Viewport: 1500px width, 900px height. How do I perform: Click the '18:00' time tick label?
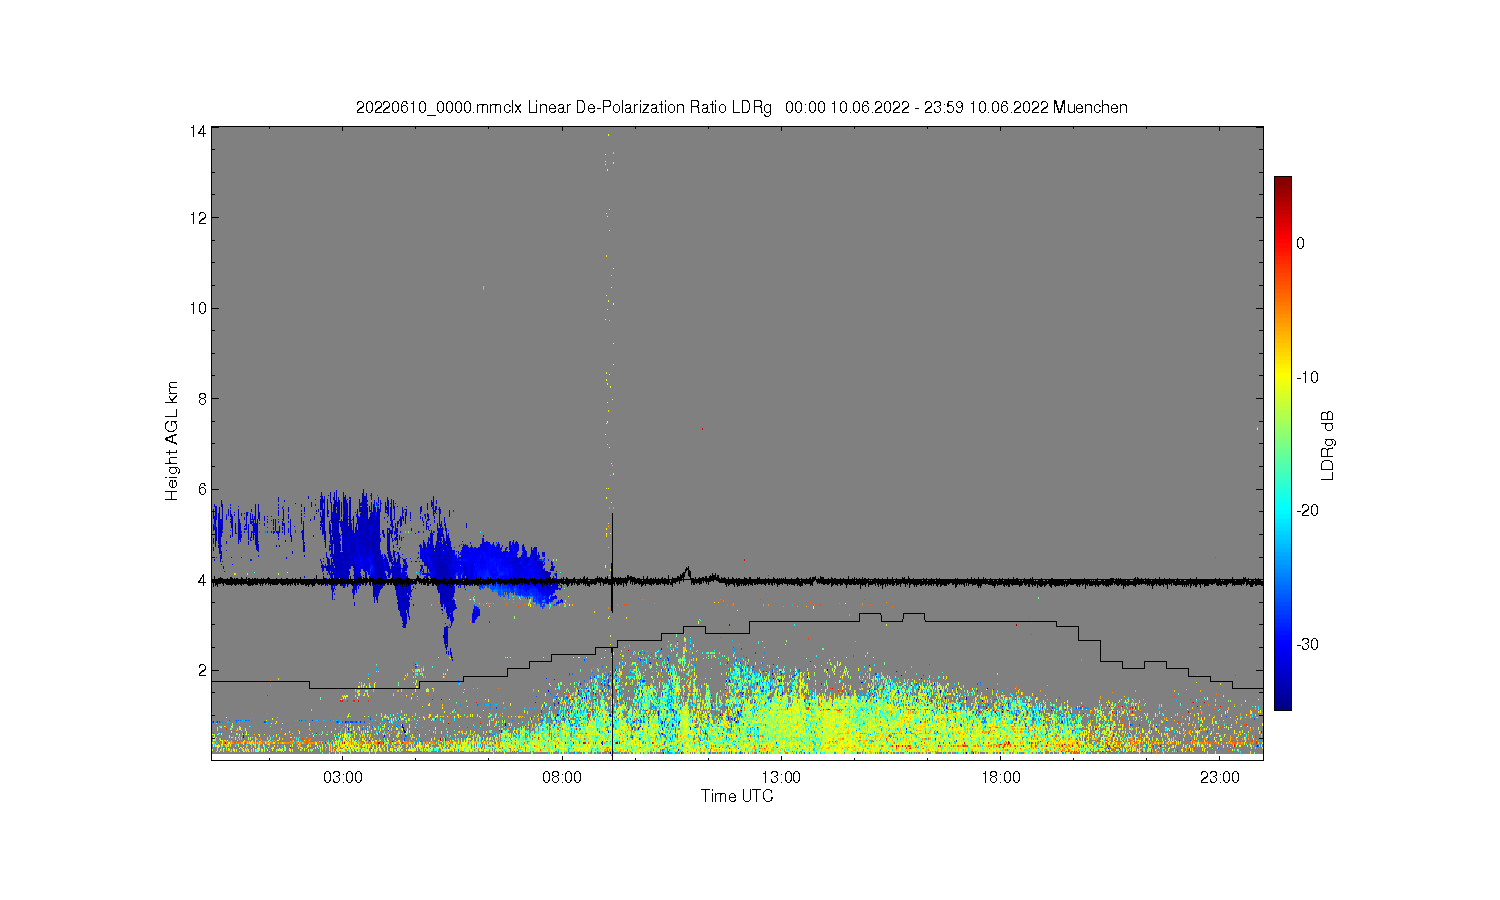point(1000,777)
